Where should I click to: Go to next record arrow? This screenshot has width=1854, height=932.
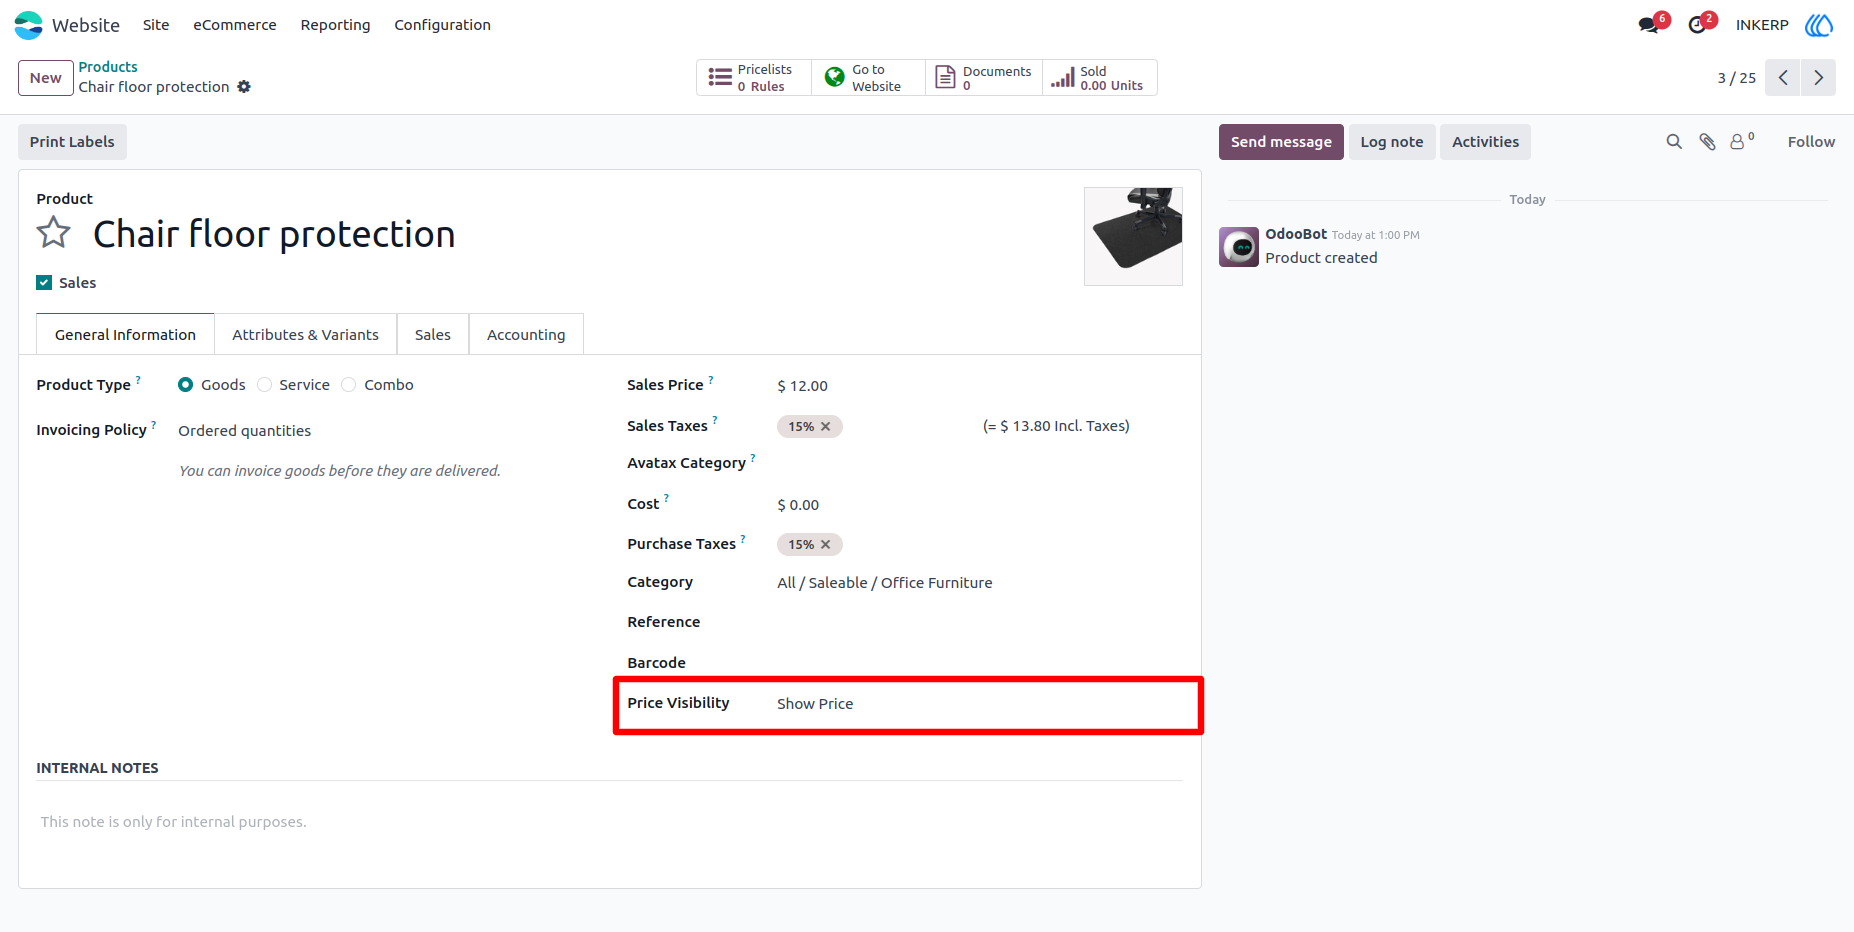point(1819,78)
